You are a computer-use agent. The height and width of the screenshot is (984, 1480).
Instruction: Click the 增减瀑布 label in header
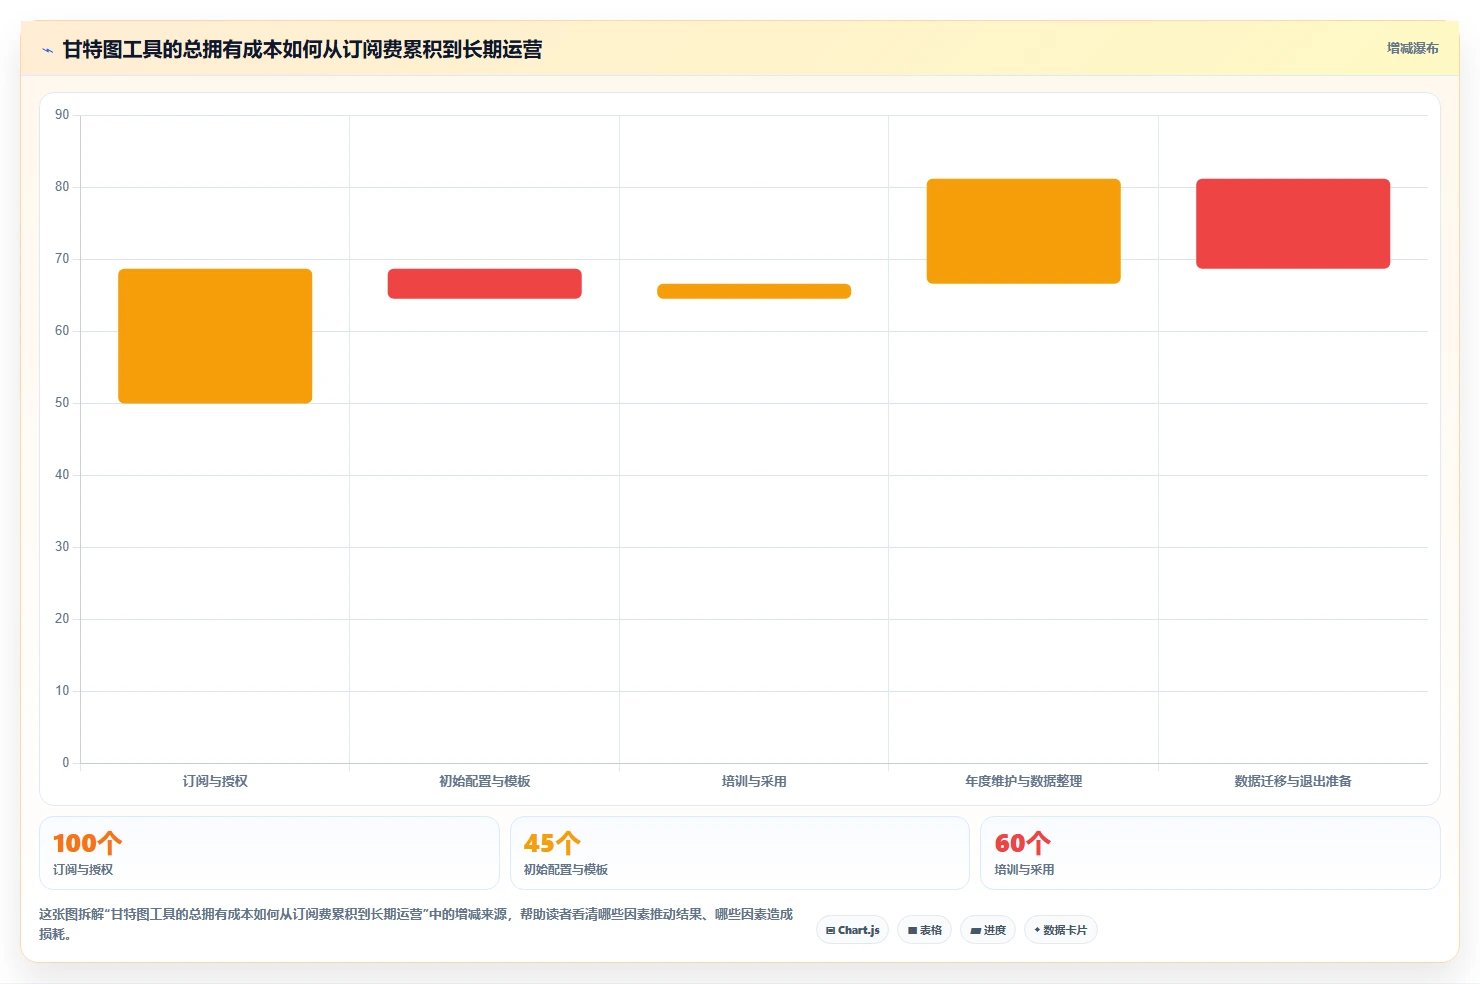pyautogui.click(x=1412, y=48)
